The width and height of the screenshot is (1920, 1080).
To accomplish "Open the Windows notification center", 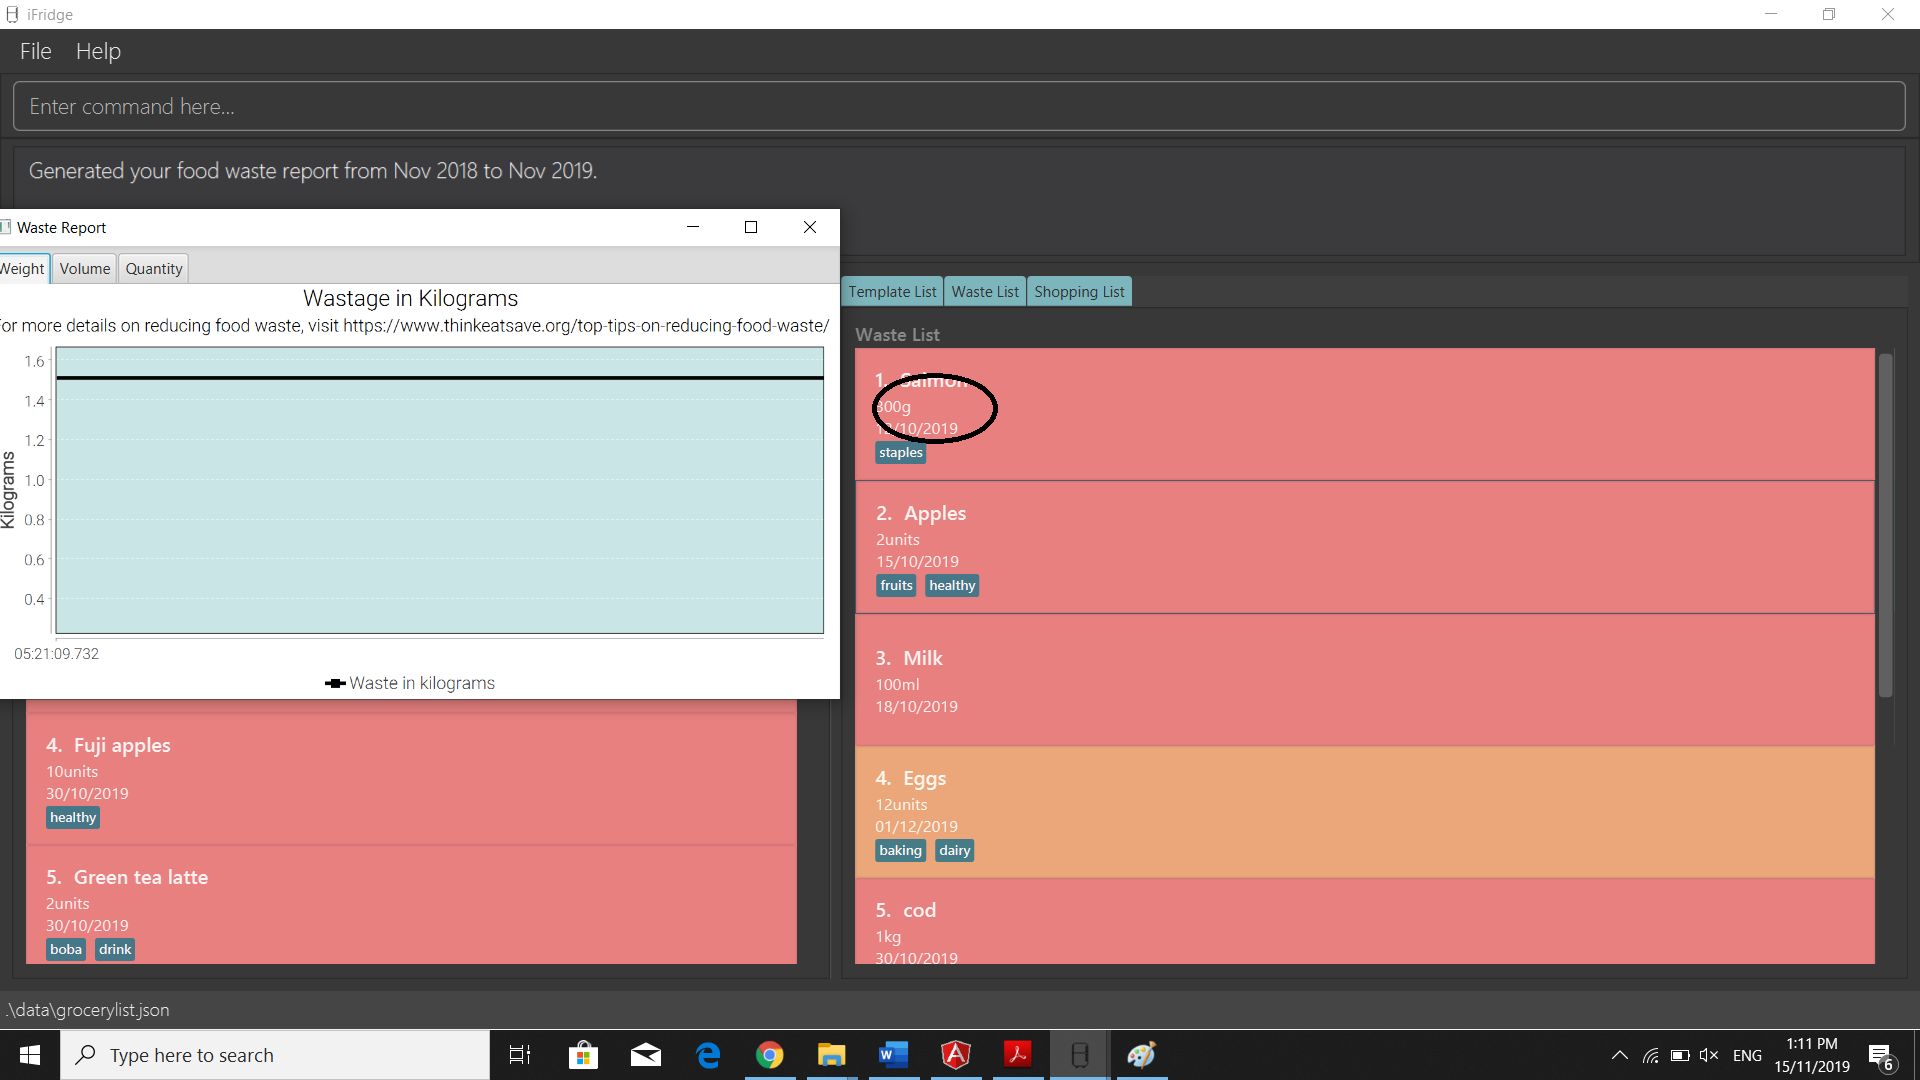I will coord(1881,1056).
